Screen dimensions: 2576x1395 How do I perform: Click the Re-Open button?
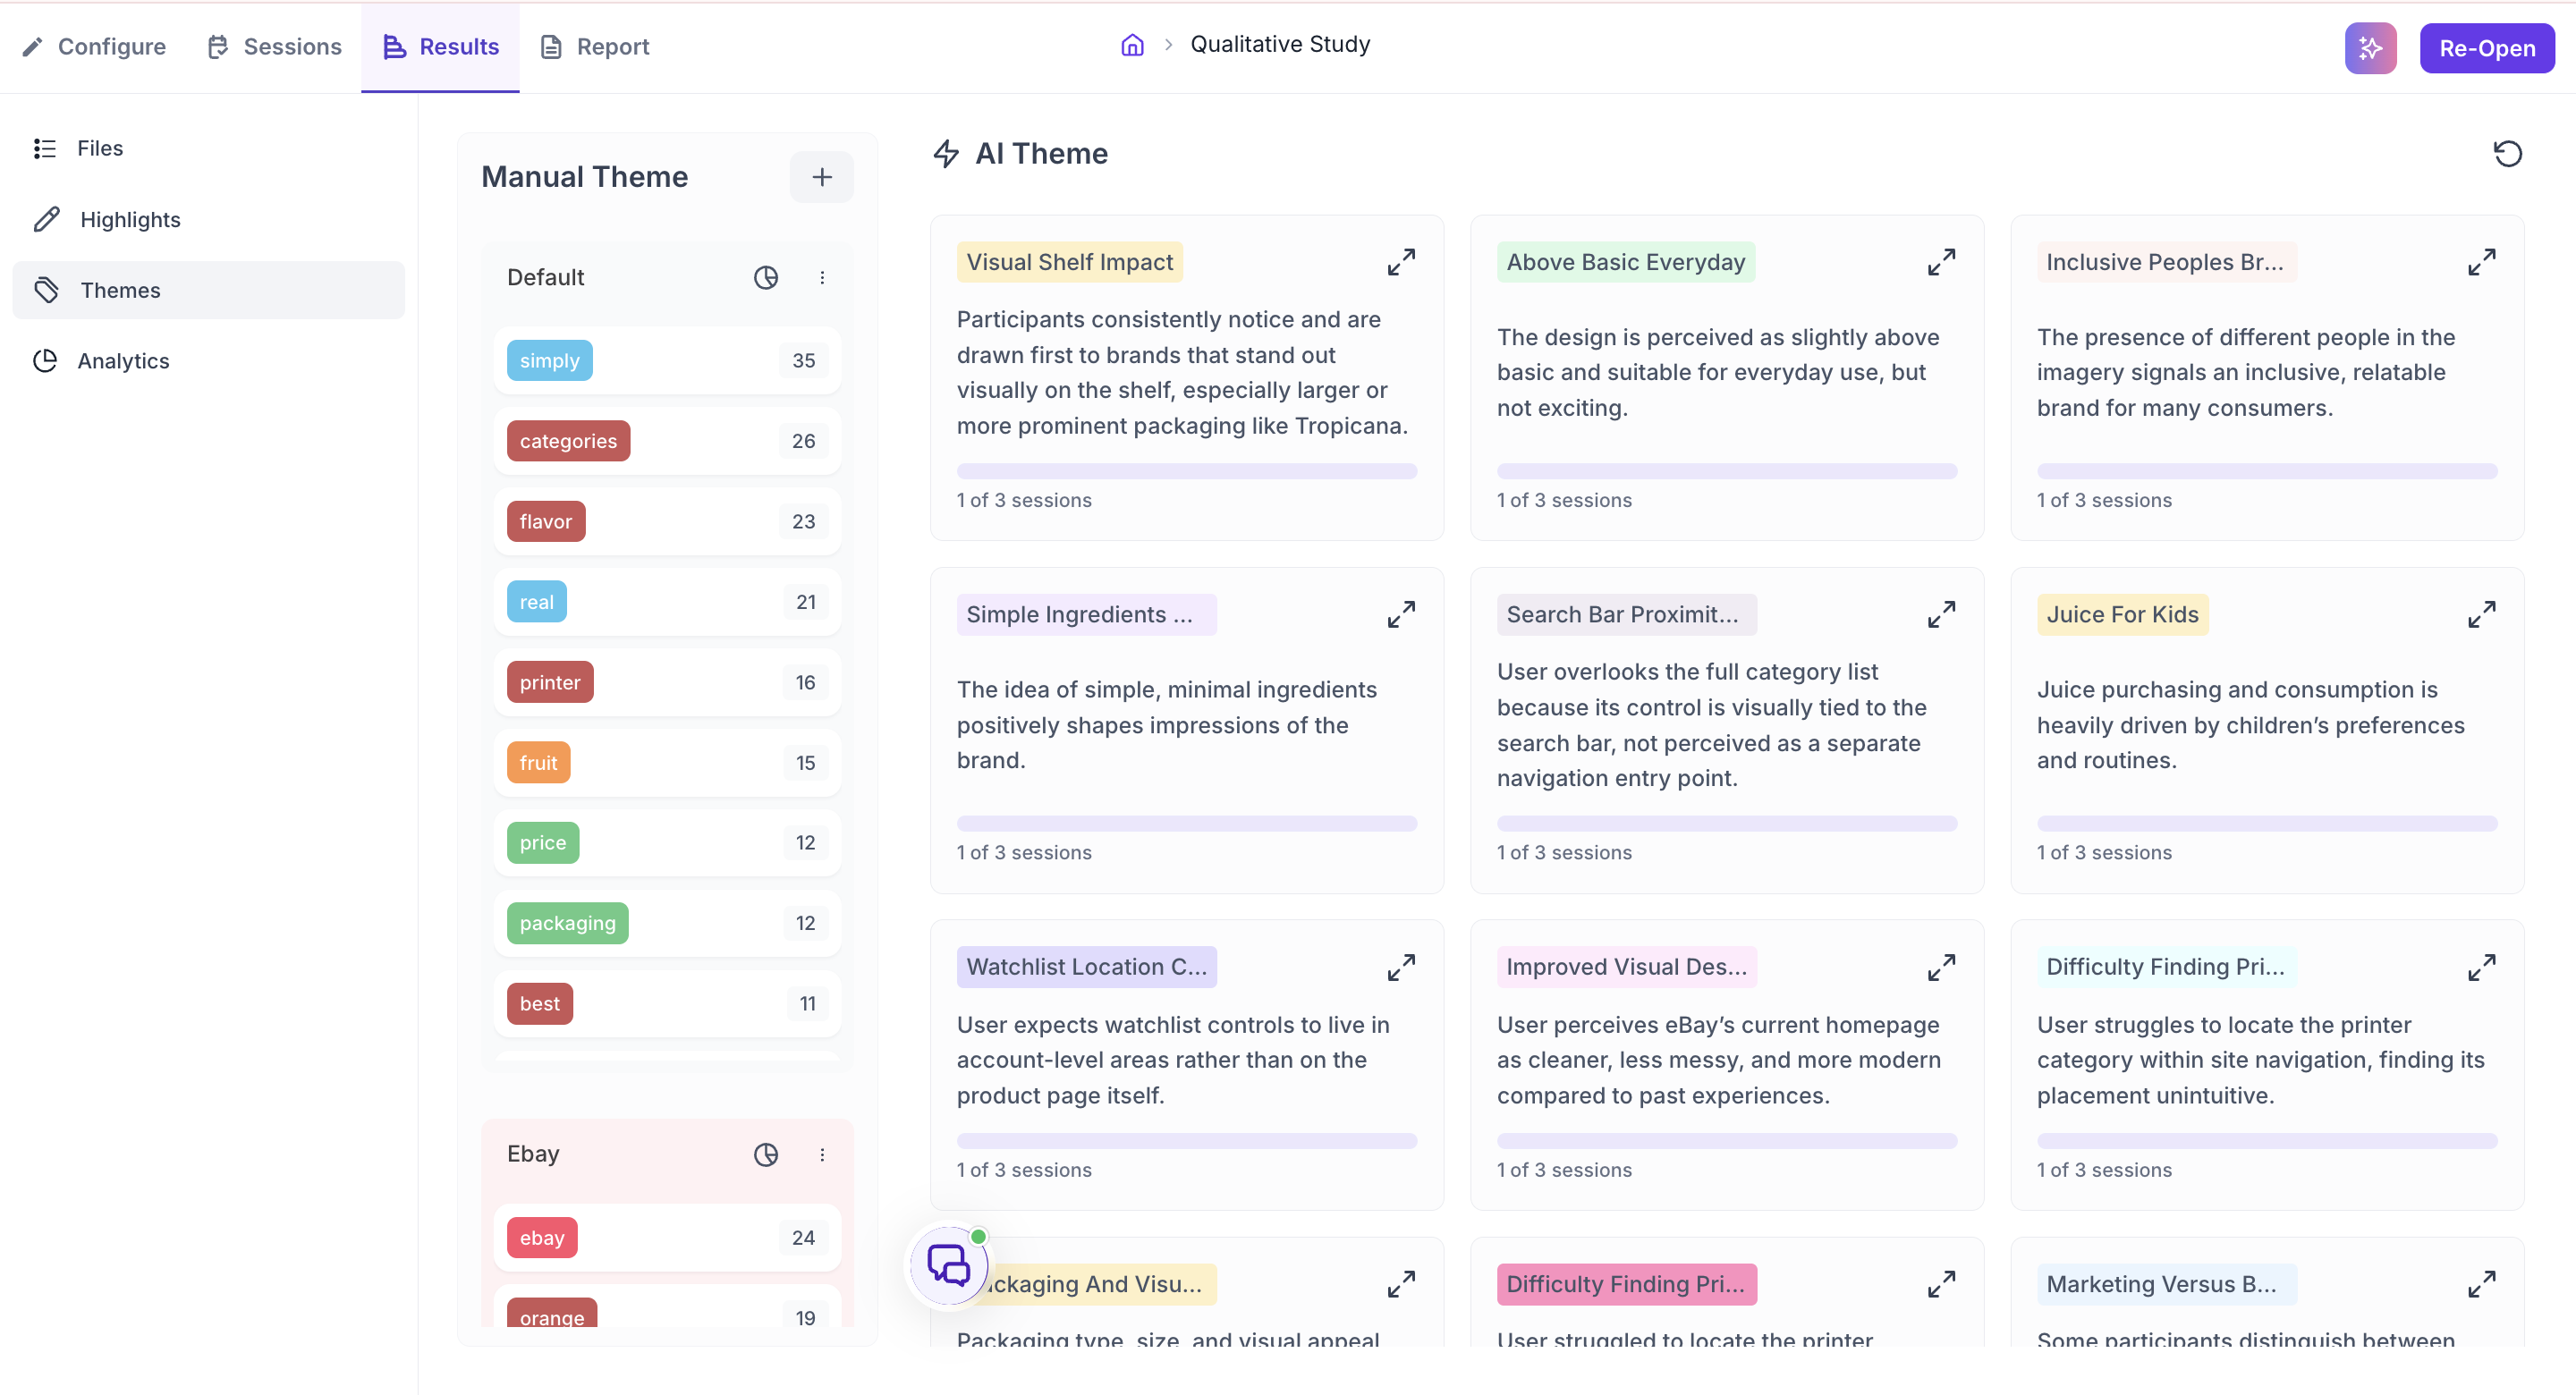coord(2486,48)
